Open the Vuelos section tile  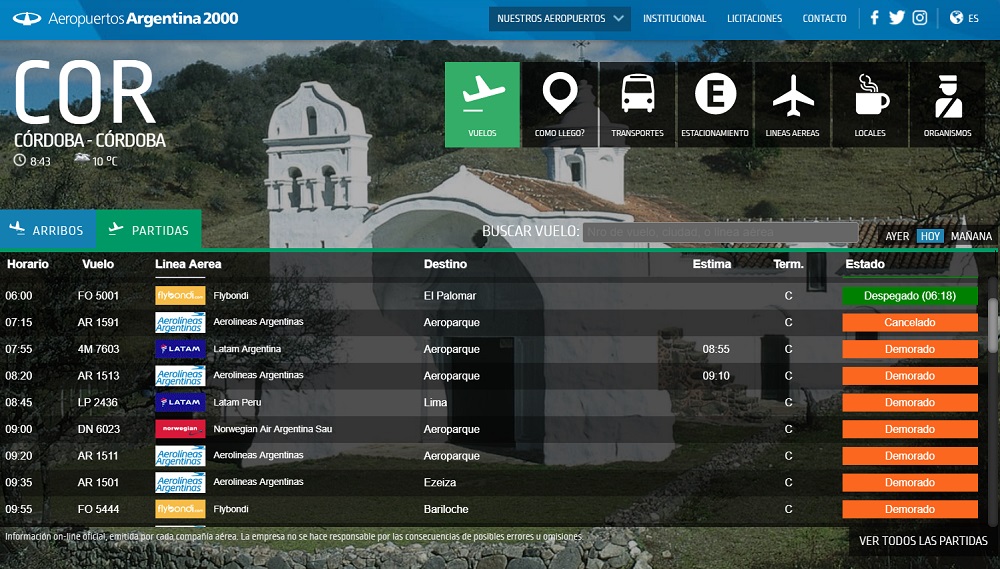coord(482,105)
